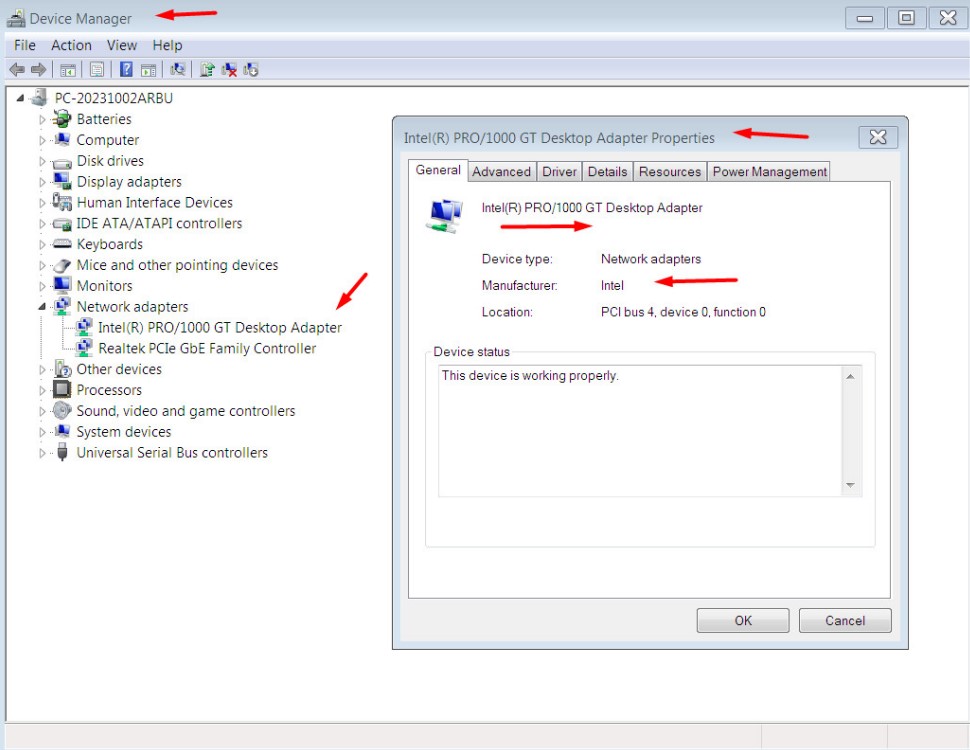Viewport: 970px width, 750px height.
Task: Expand the Computer node
Action: click(42, 140)
